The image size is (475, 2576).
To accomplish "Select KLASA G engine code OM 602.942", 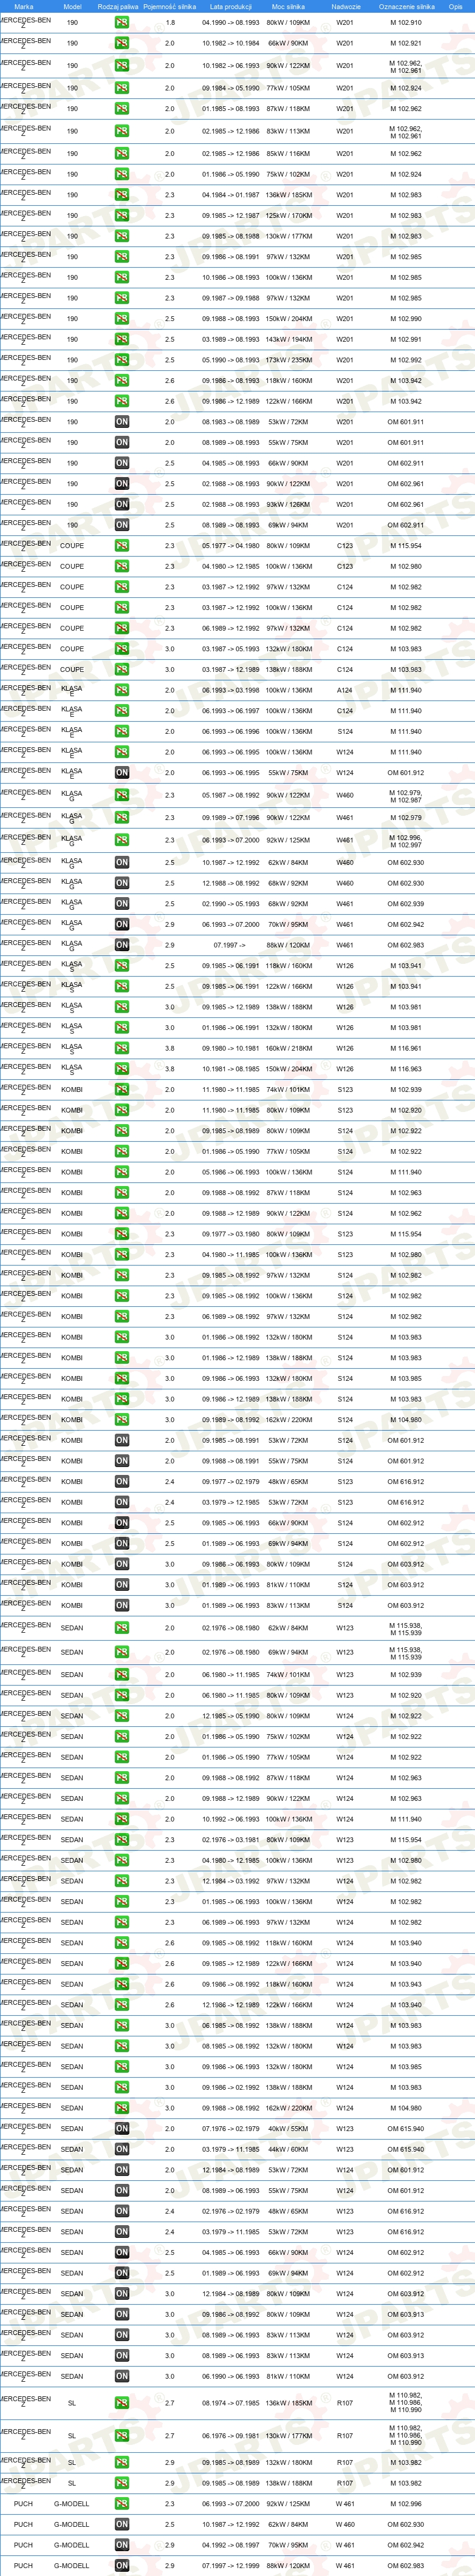I will [x=406, y=925].
